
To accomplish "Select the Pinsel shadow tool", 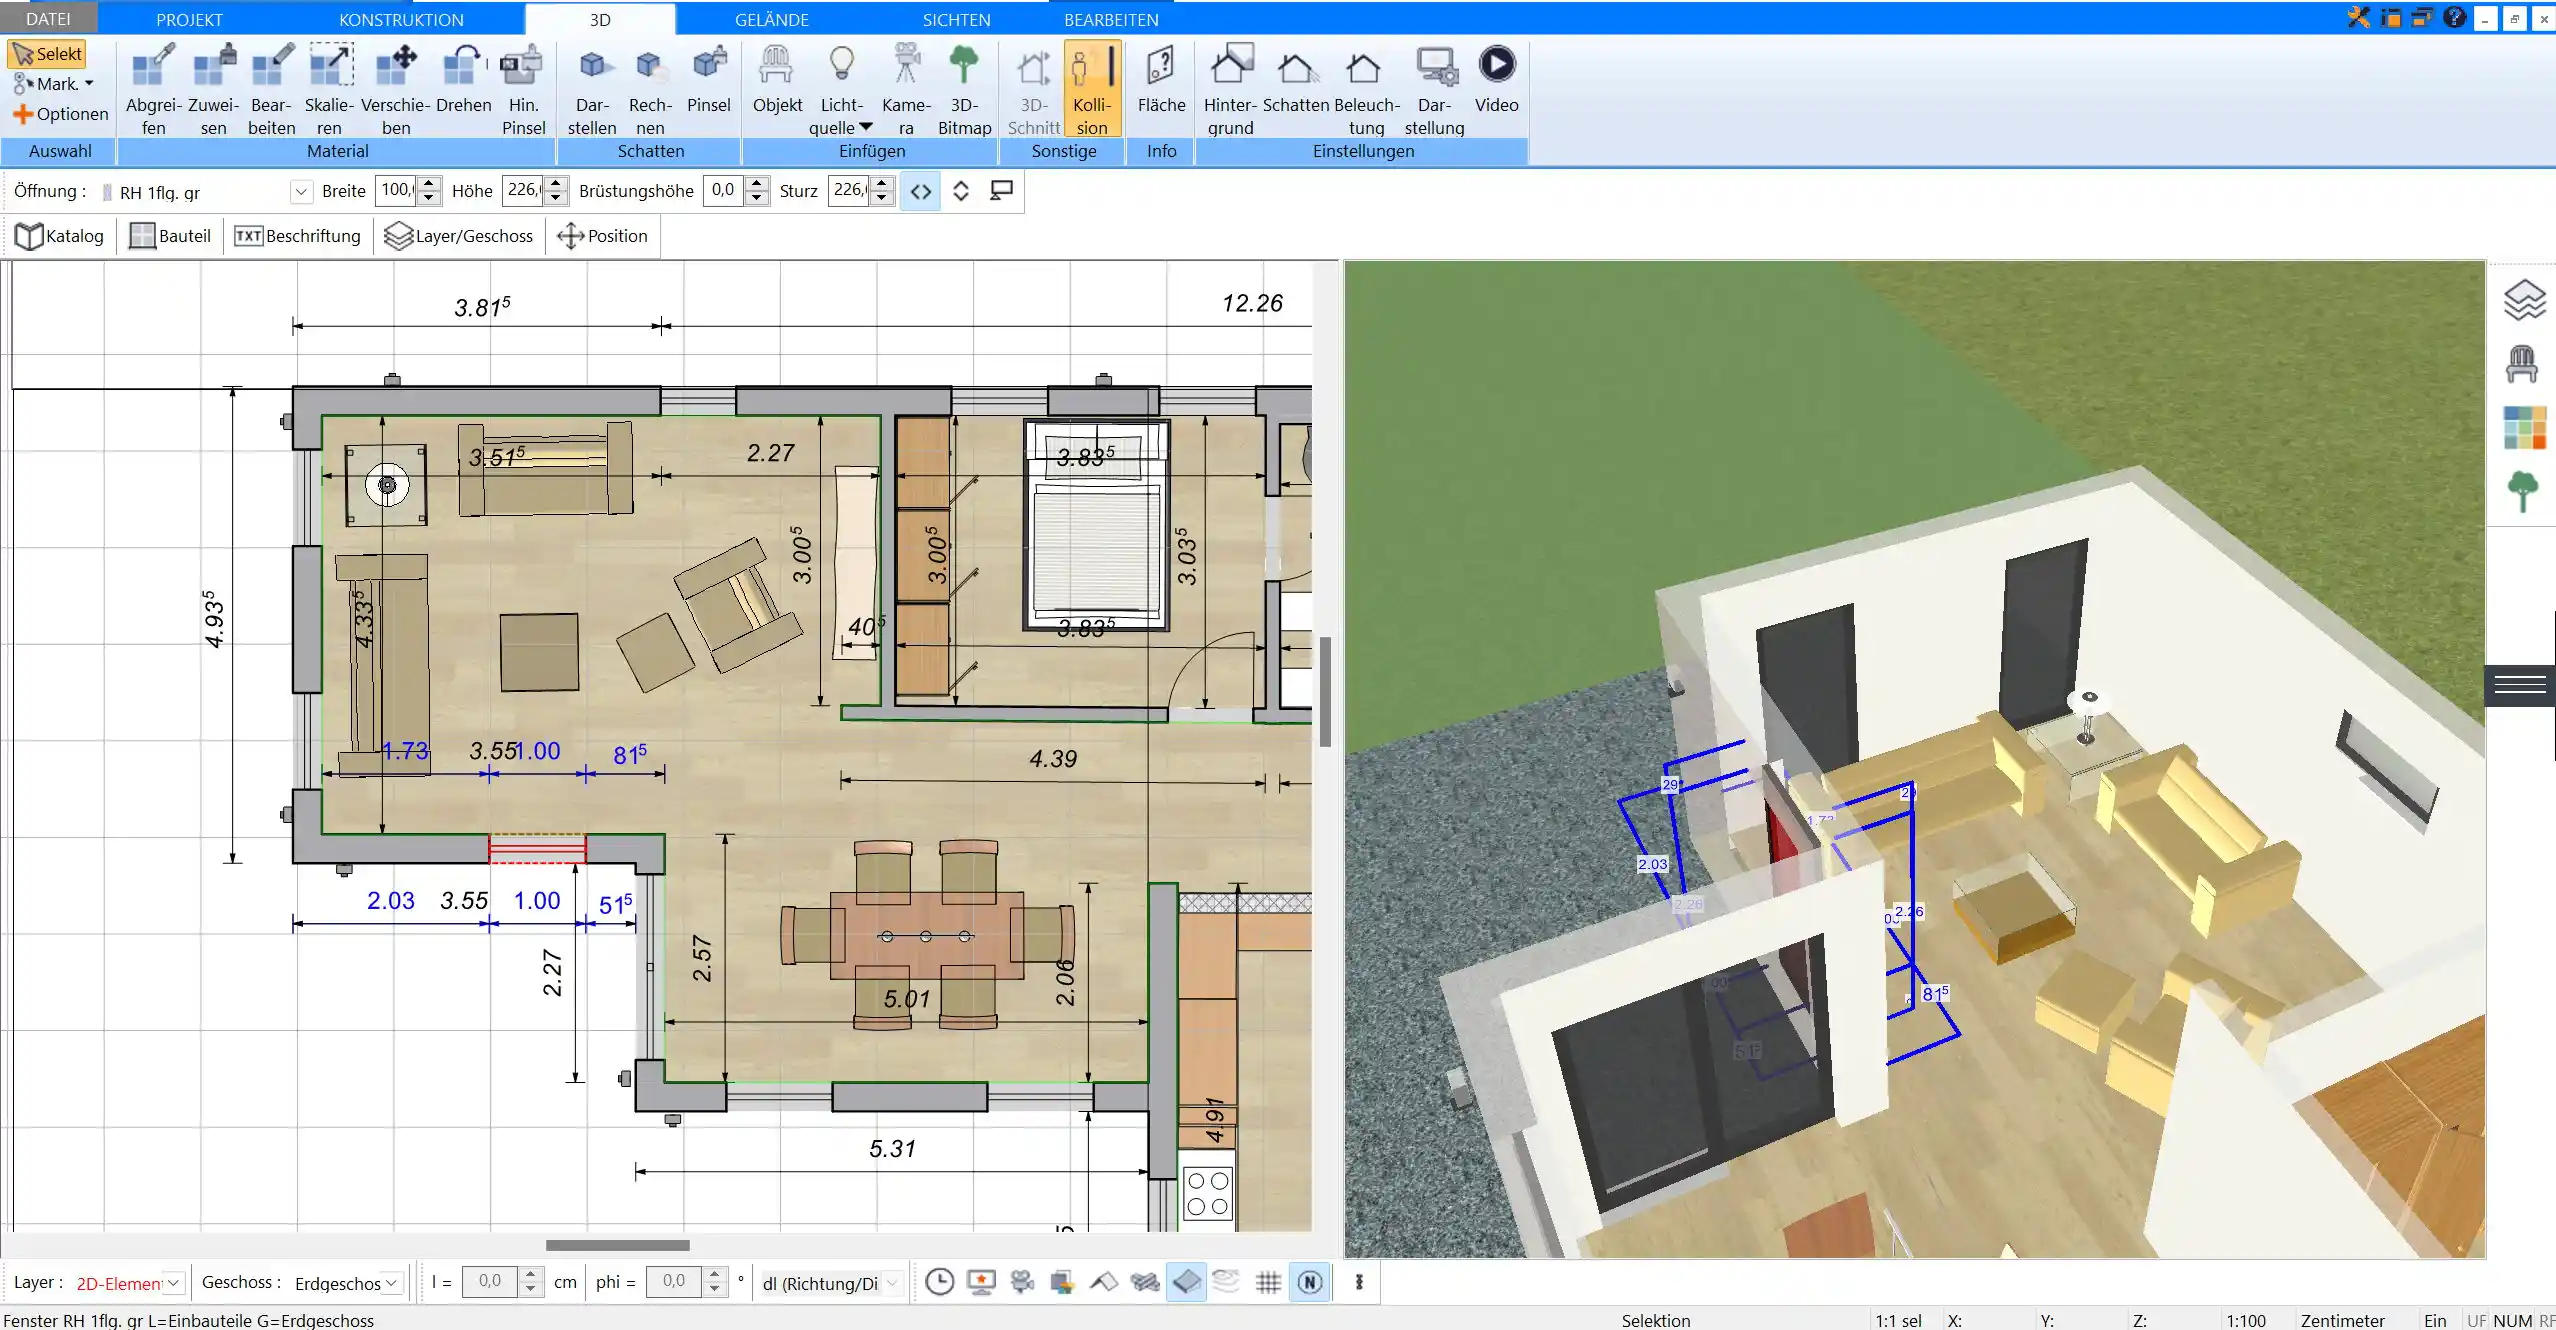I will coord(709,80).
